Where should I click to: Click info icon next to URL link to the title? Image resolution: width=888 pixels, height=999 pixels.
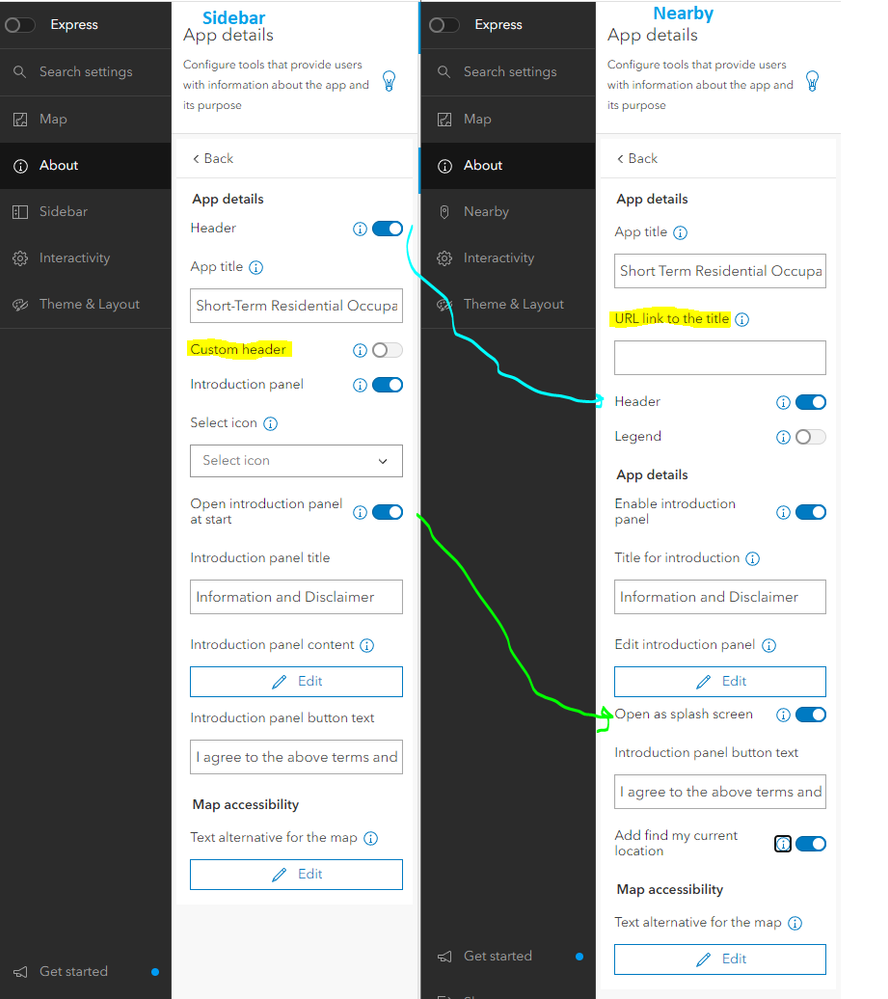(741, 320)
